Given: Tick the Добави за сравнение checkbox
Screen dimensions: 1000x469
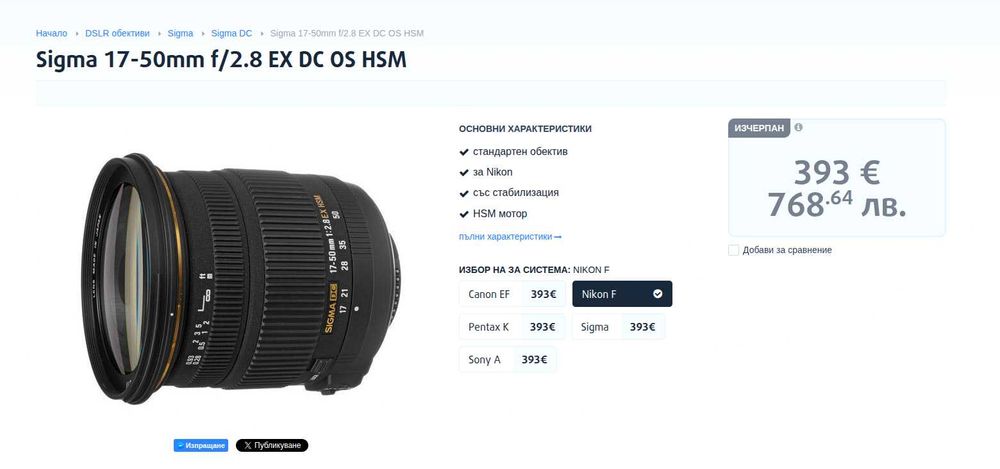Looking at the screenshot, I should pos(733,250).
